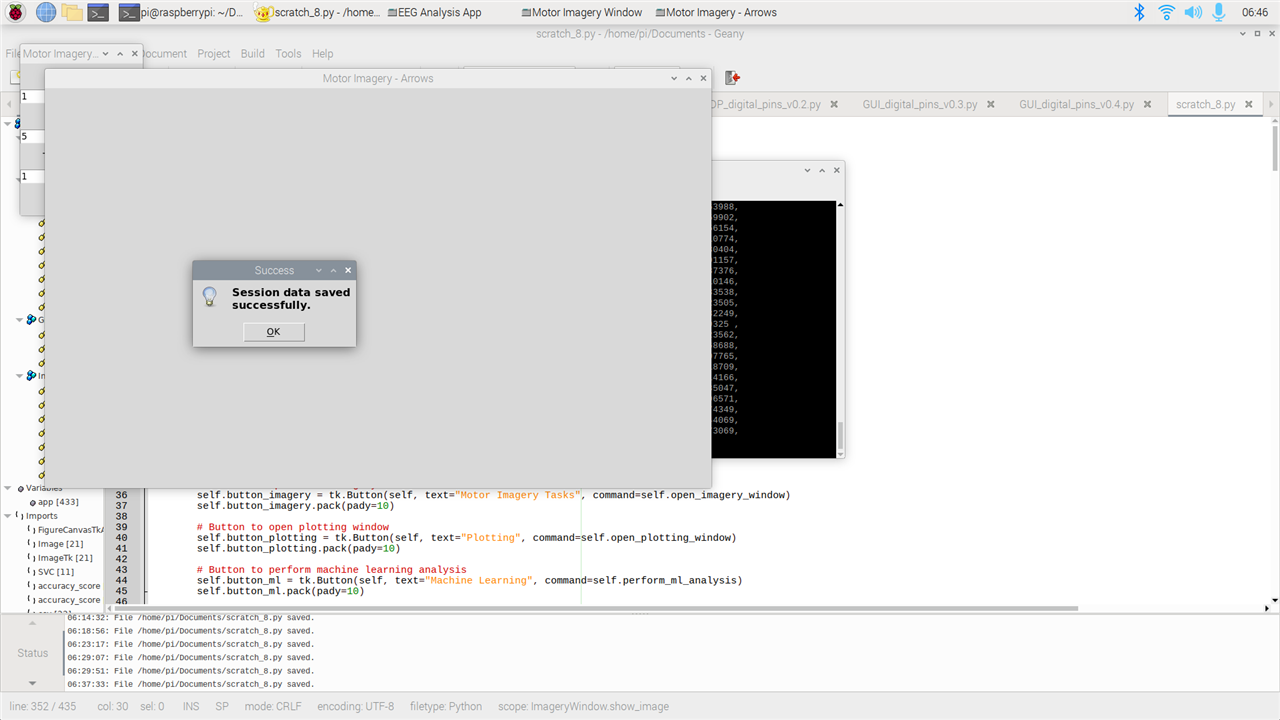Collapse the 'I...' class group in symbols tree
Image resolution: width=1280 pixels, height=720 pixels.
point(20,376)
